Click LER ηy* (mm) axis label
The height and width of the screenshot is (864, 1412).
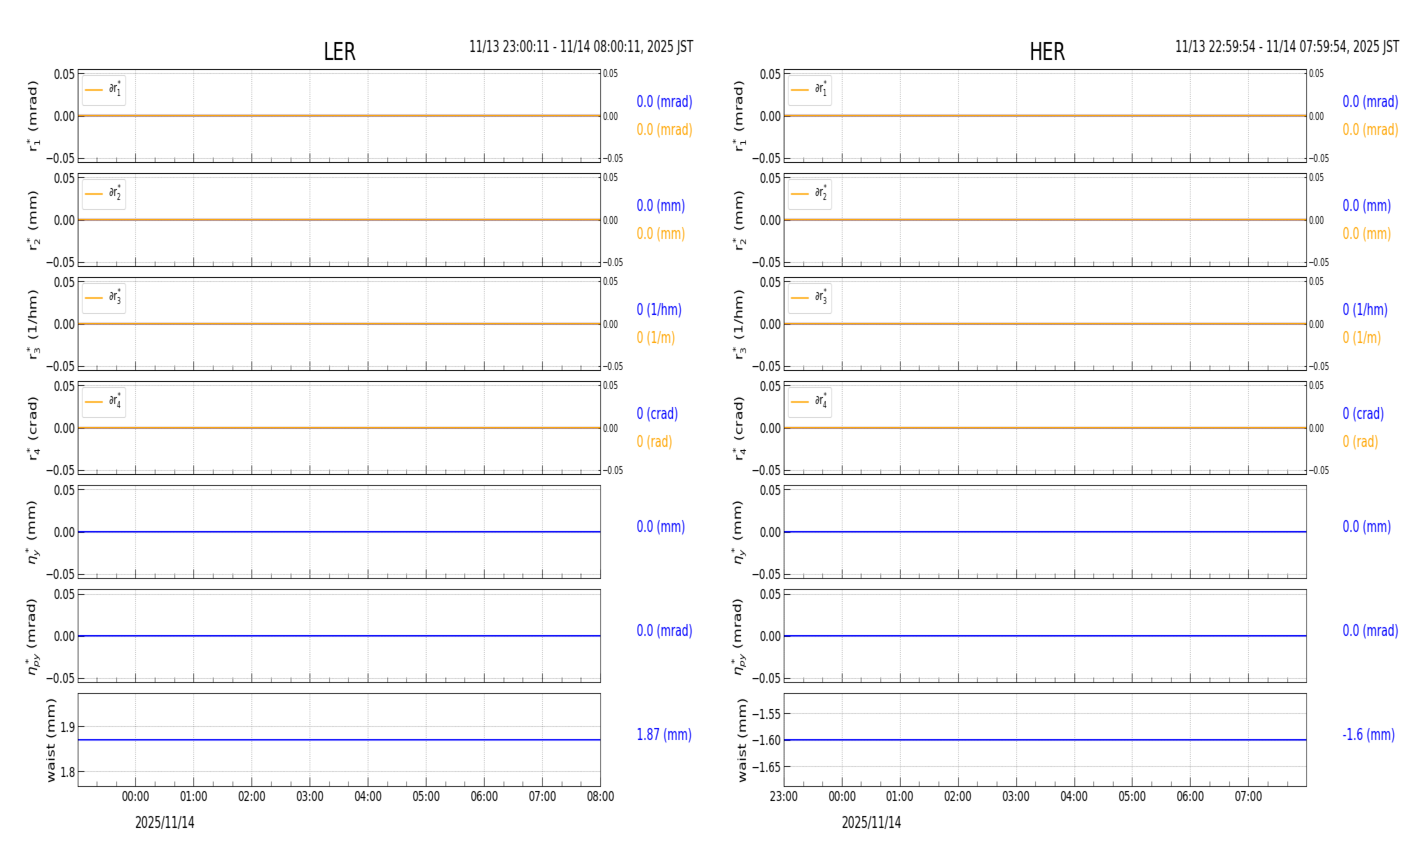pos(34,532)
